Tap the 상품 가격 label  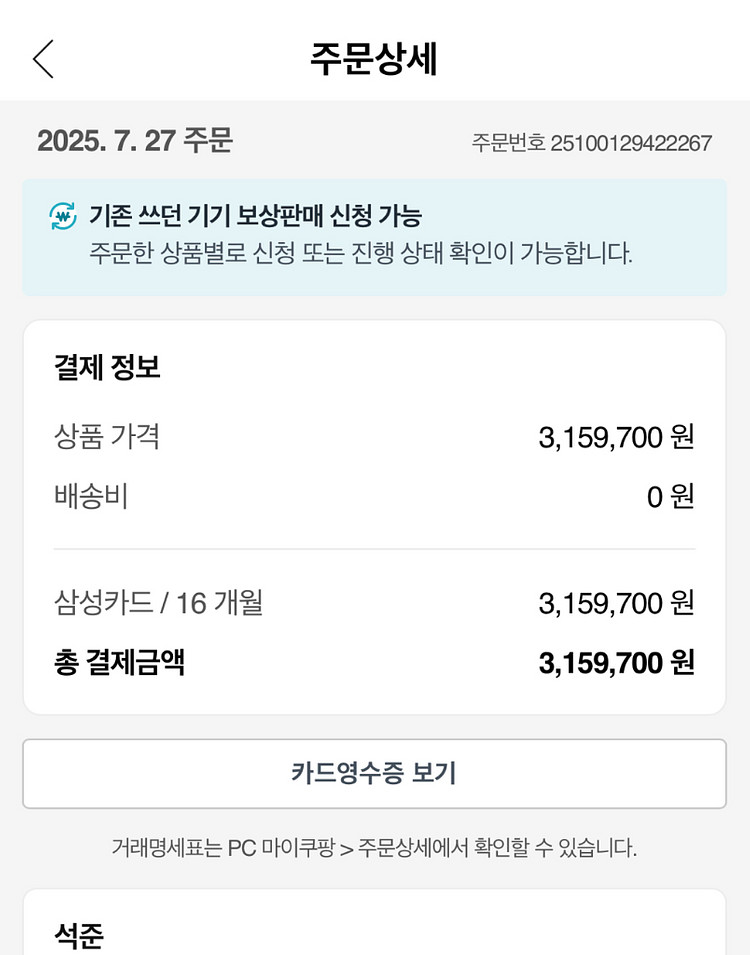[107, 436]
